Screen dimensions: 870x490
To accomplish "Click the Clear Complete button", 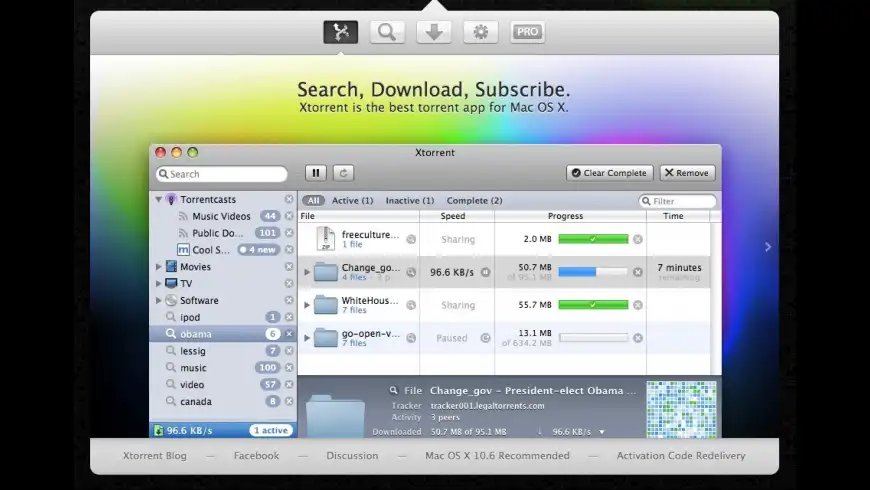I will (609, 173).
